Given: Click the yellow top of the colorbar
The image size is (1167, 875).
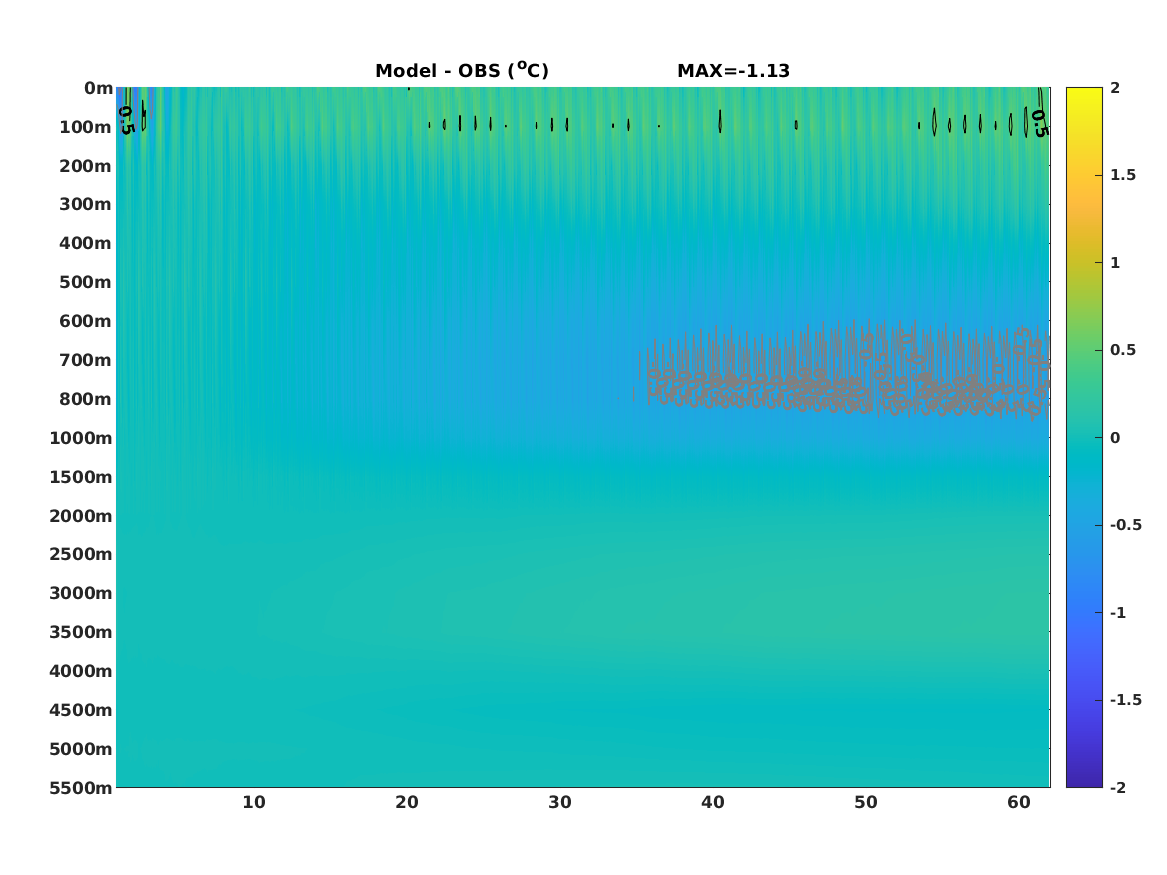Looking at the screenshot, I should pyautogui.click(x=1084, y=95).
